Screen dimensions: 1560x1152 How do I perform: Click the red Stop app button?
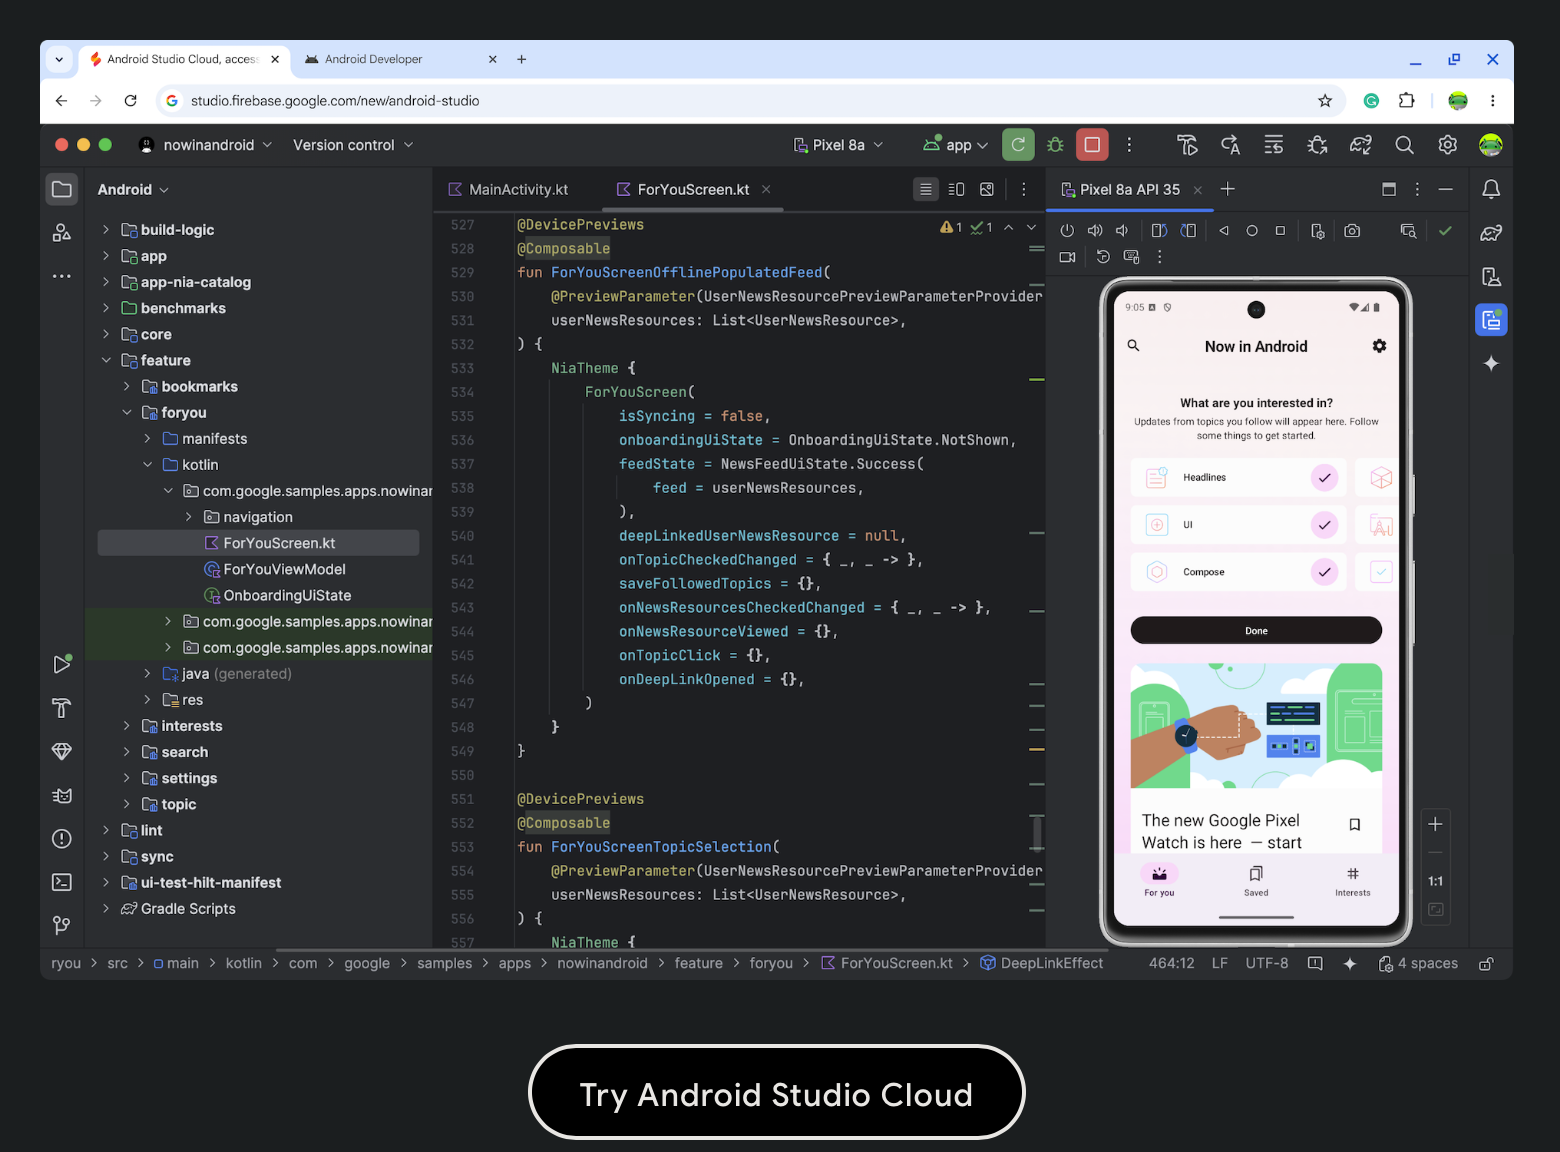[x=1092, y=145]
